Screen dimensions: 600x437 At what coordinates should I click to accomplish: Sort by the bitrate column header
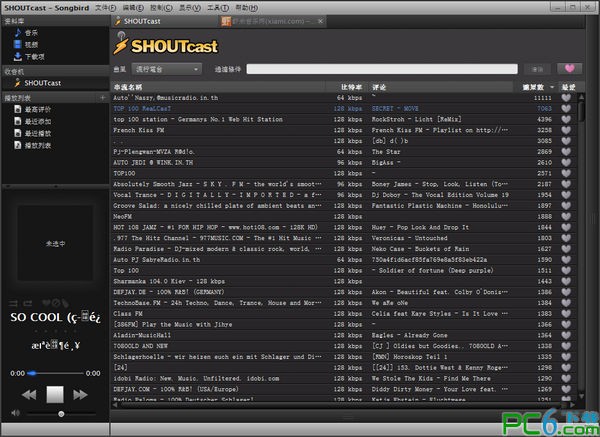pos(347,87)
